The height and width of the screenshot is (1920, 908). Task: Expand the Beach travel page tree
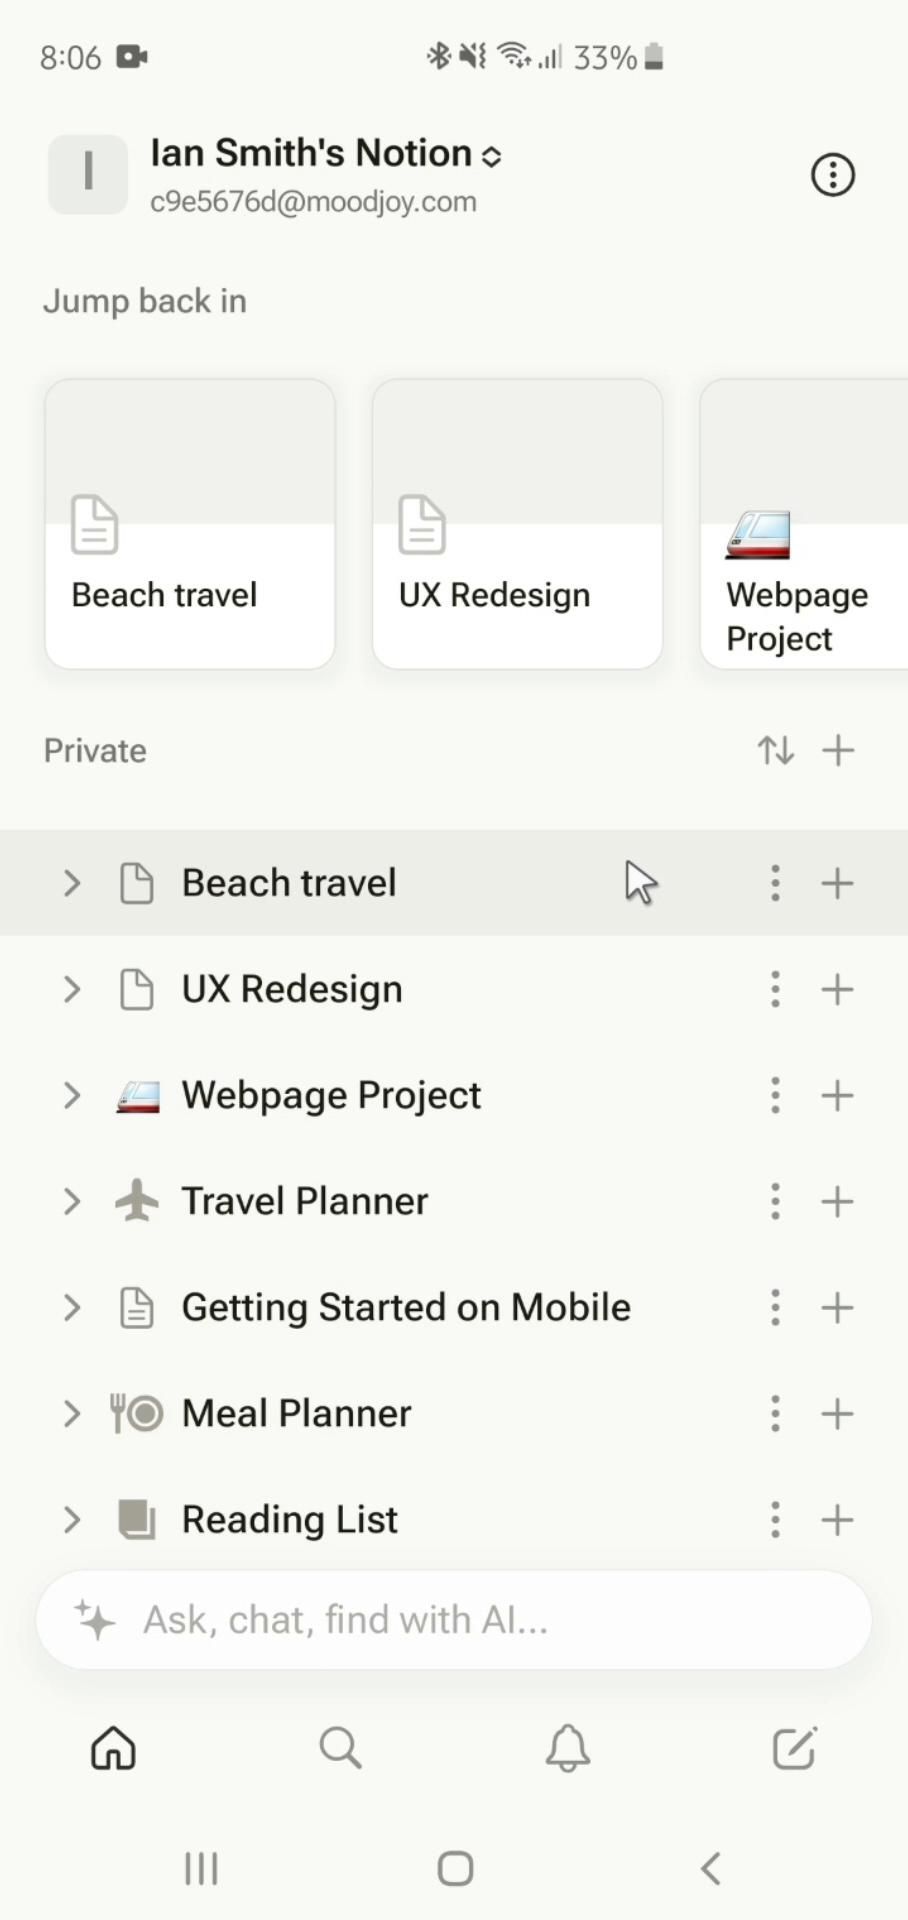pyautogui.click(x=71, y=883)
